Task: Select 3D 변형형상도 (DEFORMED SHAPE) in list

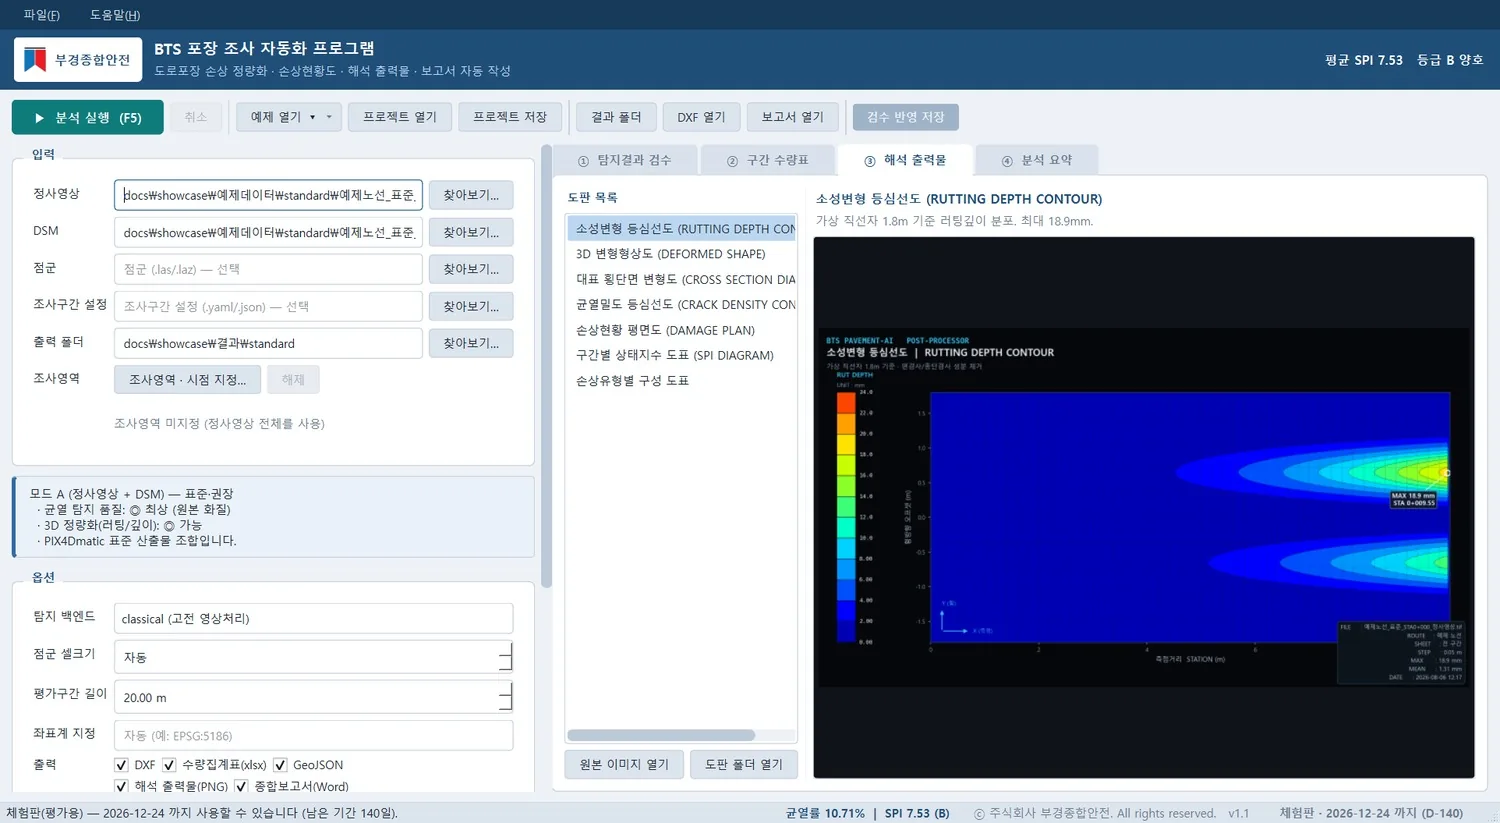Action: [681, 254]
